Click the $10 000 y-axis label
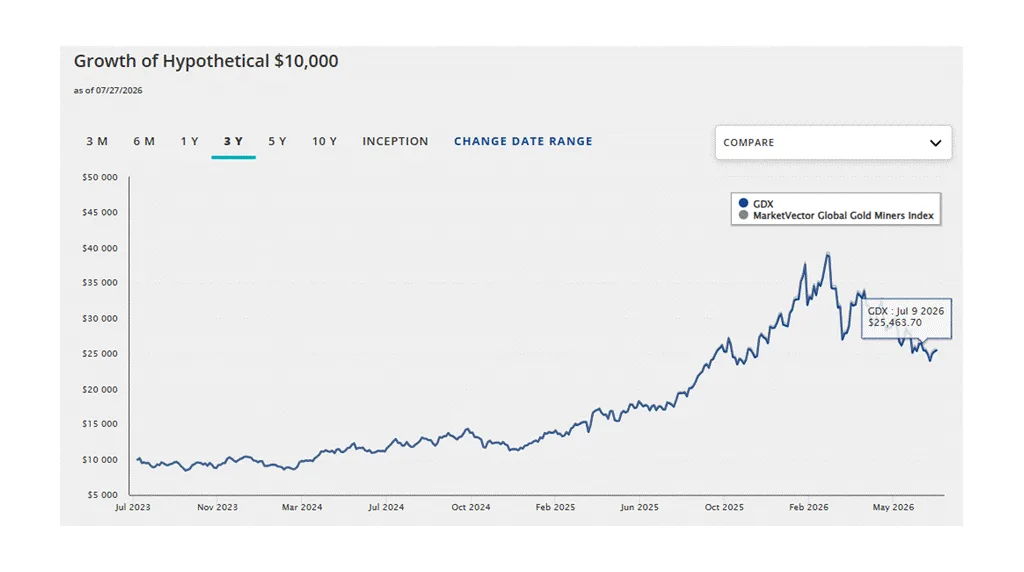This screenshot has width=1024, height=572. pyautogui.click(x=100, y=460)
